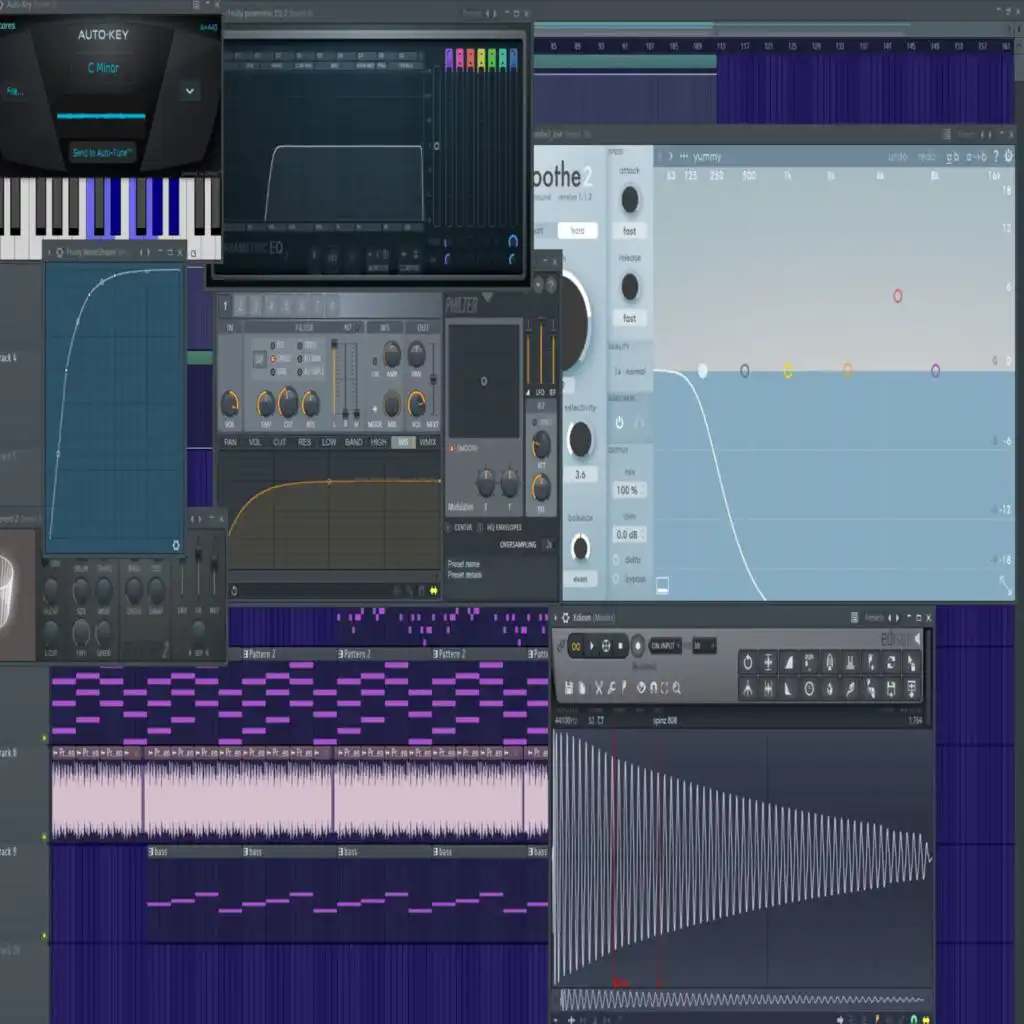Click envelope reset icon at bottom left
This screenshot has height=1024, width=1024.
pyautogui.click(x=234, y=591)
